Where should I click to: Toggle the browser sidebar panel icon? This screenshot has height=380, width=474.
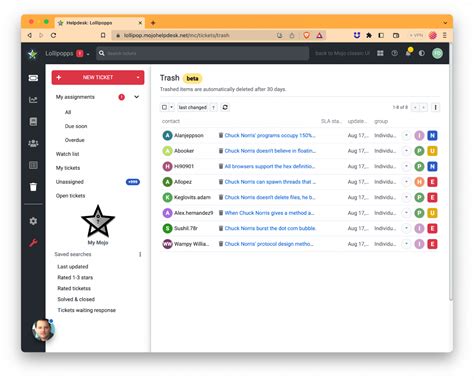381,35
